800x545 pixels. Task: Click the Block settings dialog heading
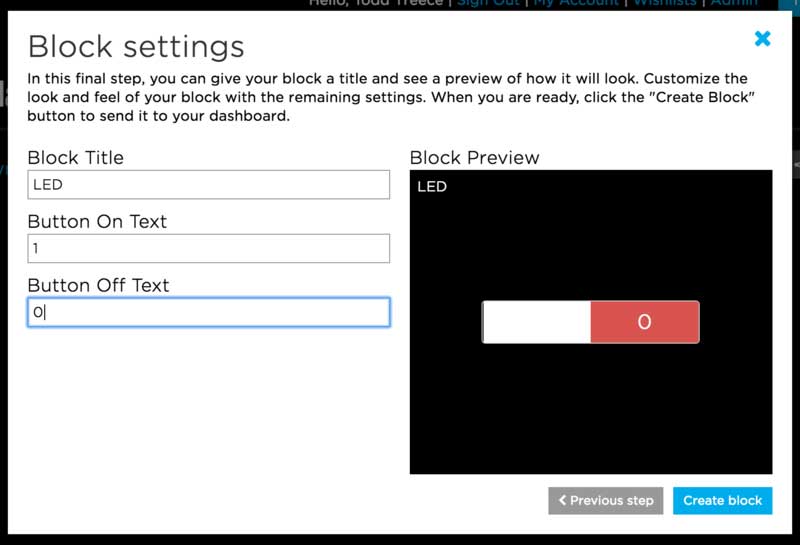(x=136, y=46)
